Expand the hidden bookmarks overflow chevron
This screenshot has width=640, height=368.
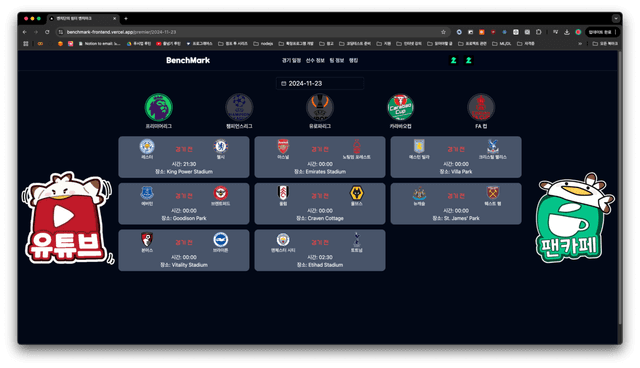pos(580,43)
